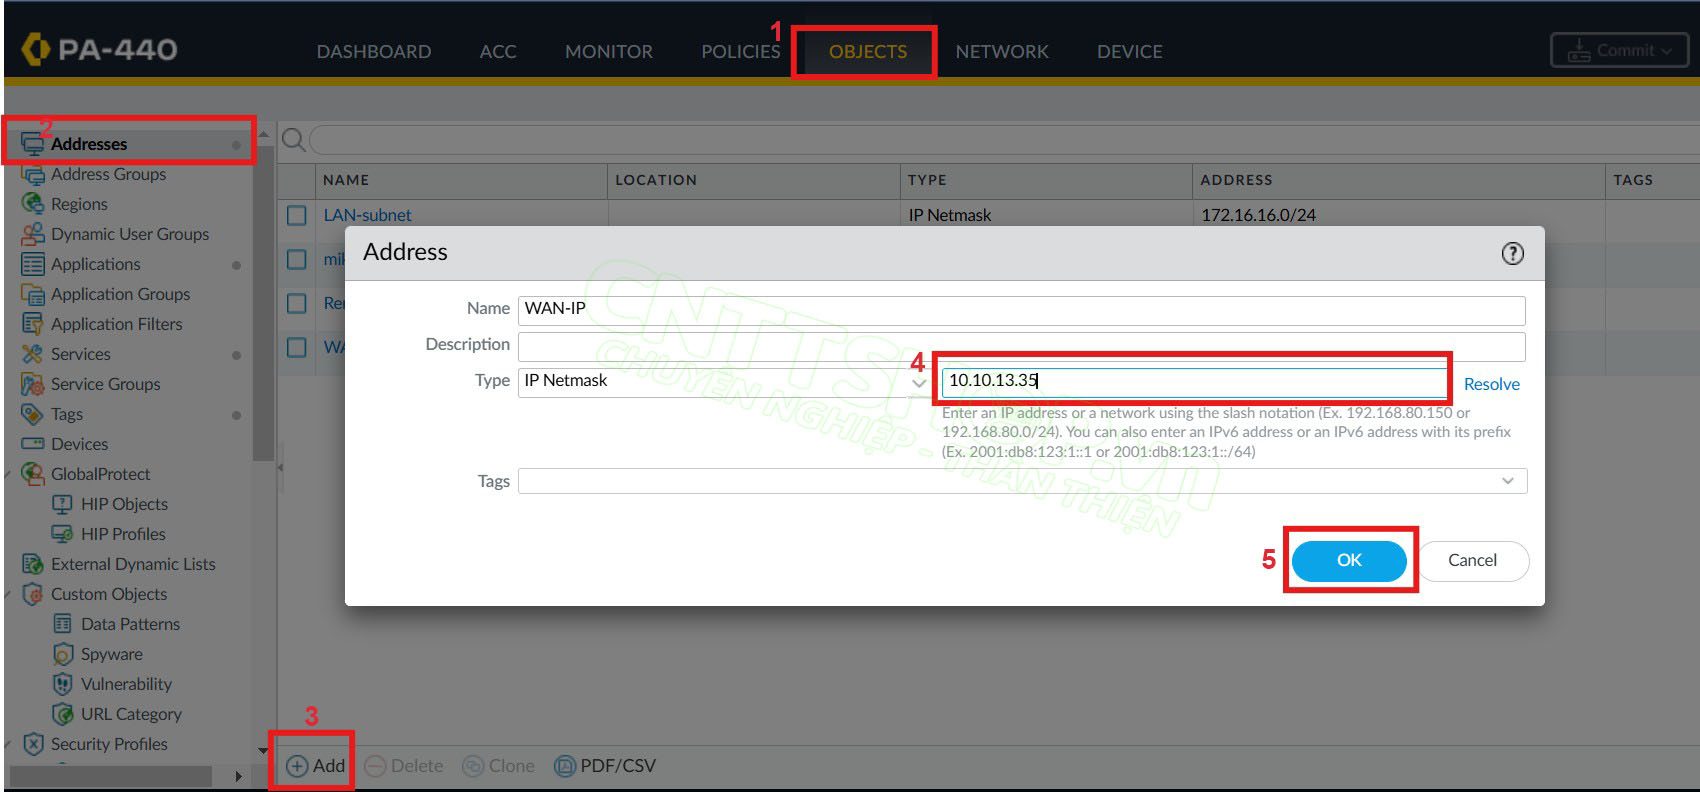Image resolution: width=1700 pixels, height=792 pixels.
Task: Click the Dynamic User Groups icon
Action: point(33,234)
